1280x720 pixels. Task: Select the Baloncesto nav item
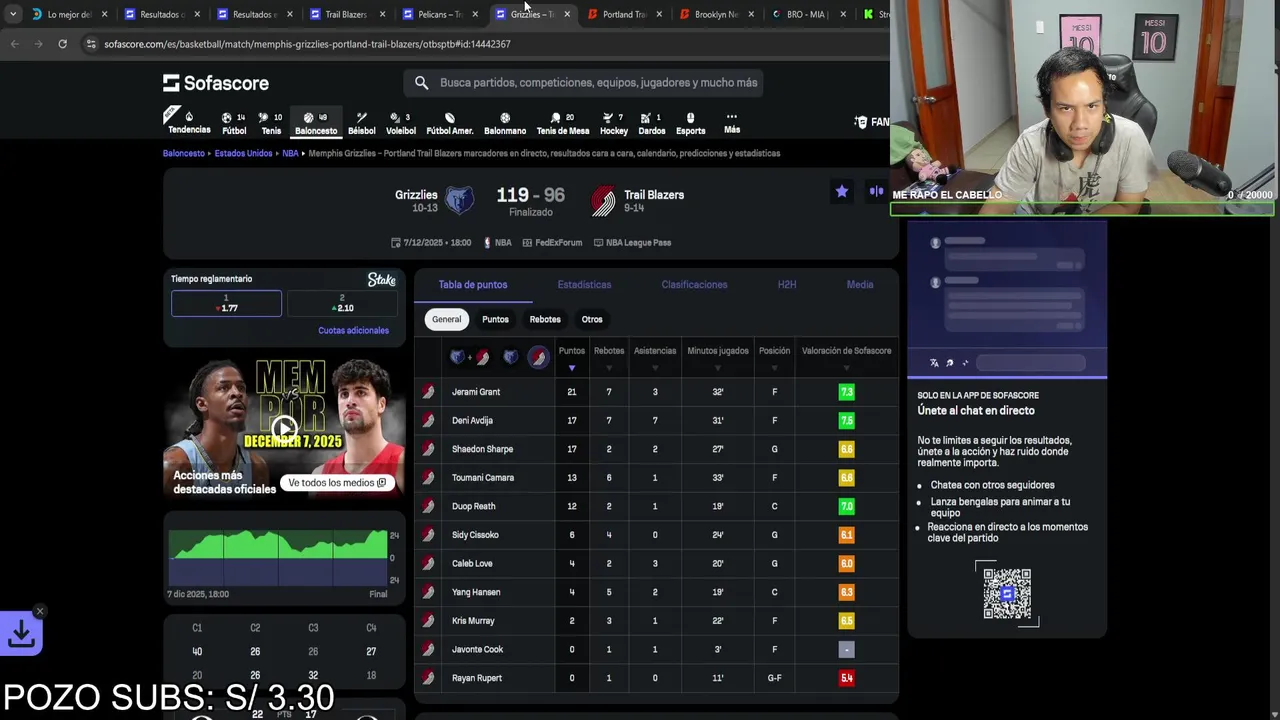click(316, 123)
